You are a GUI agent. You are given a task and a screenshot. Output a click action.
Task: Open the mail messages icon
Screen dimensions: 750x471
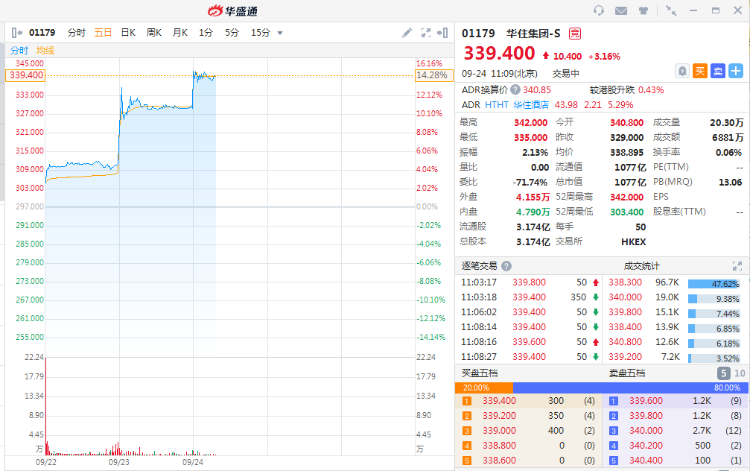coord(621,11)
